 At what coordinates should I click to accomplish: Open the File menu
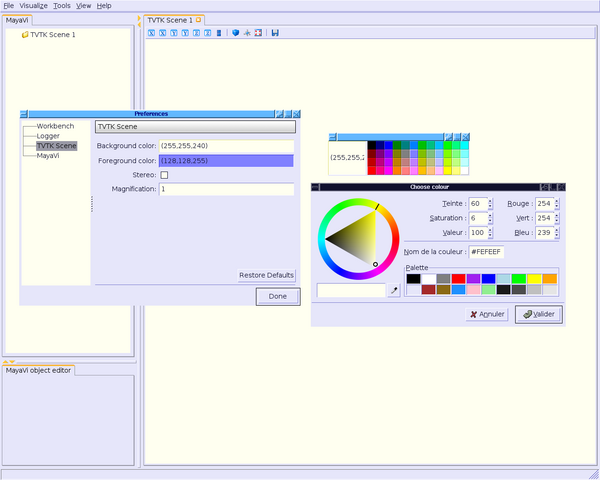[x=8, y=6]
